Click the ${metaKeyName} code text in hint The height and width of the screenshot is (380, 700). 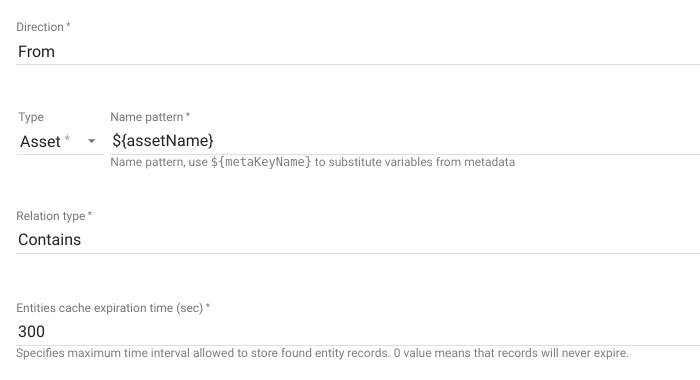click(261, 162)
